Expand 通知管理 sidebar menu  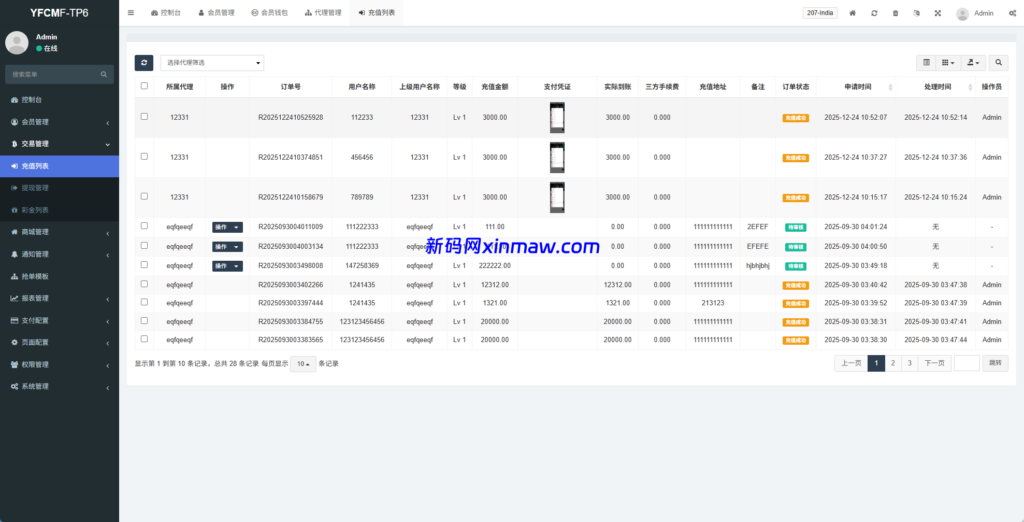pyautogui.click(x=59, y=254)
